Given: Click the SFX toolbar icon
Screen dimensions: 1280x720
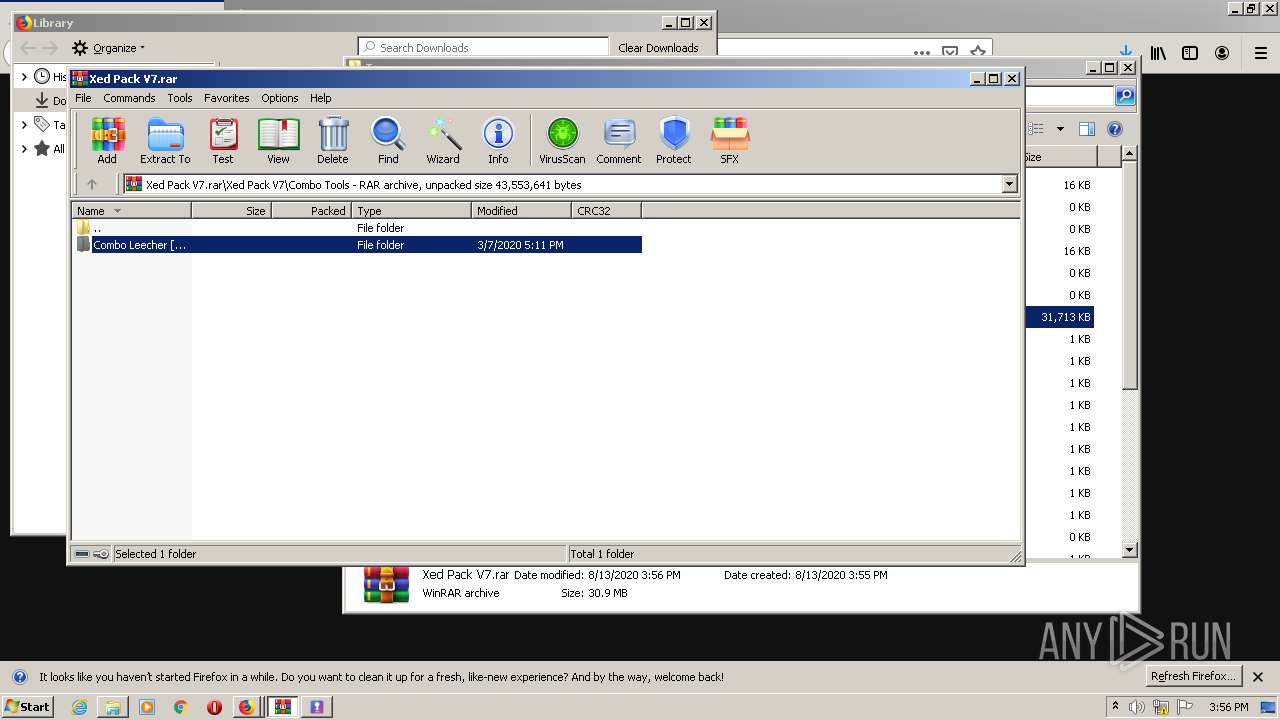Looking at the screenshot, I should coord(730,141).
